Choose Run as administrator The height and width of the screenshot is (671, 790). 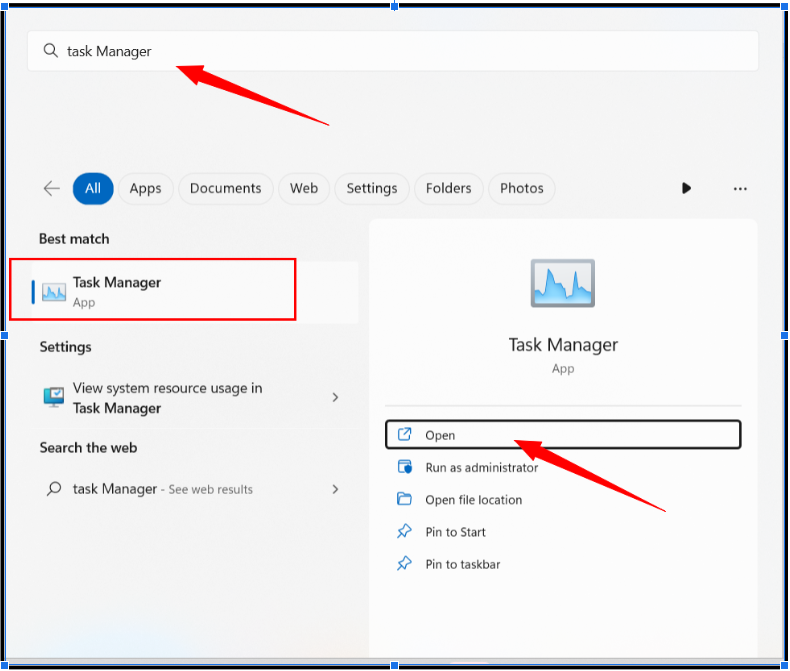481,467
